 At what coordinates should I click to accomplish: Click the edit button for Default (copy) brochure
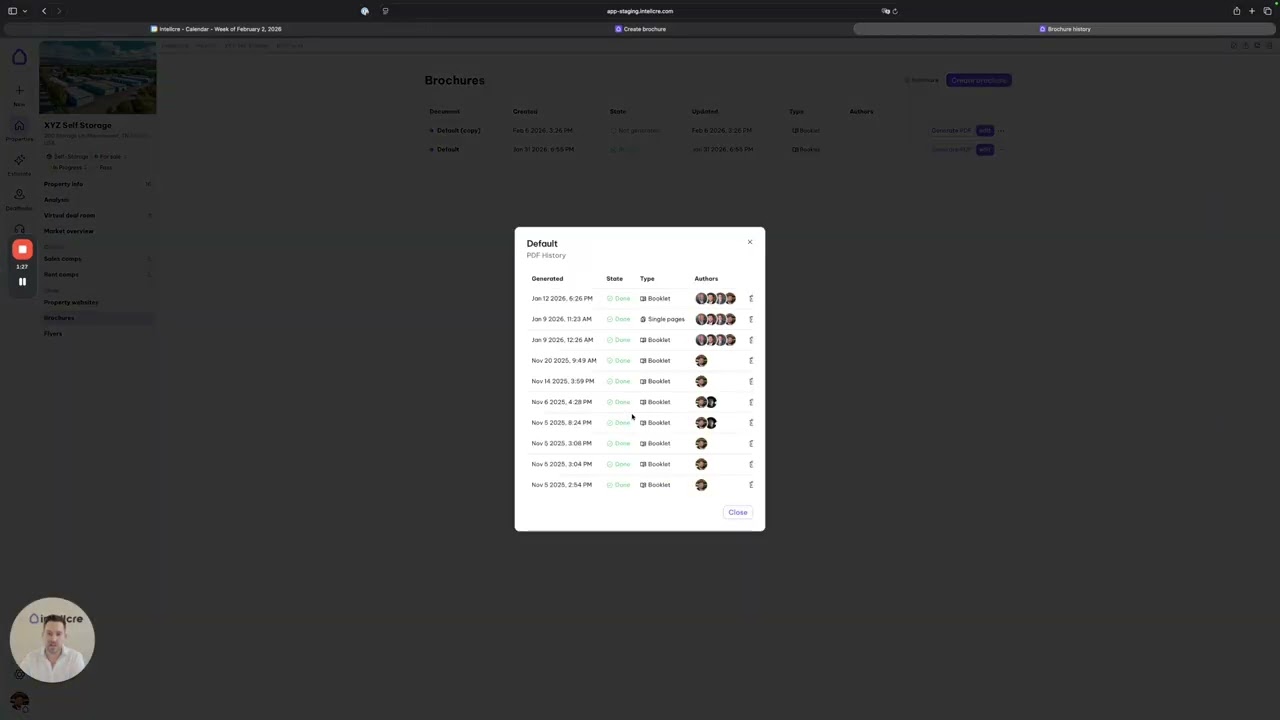coord(985,131)
